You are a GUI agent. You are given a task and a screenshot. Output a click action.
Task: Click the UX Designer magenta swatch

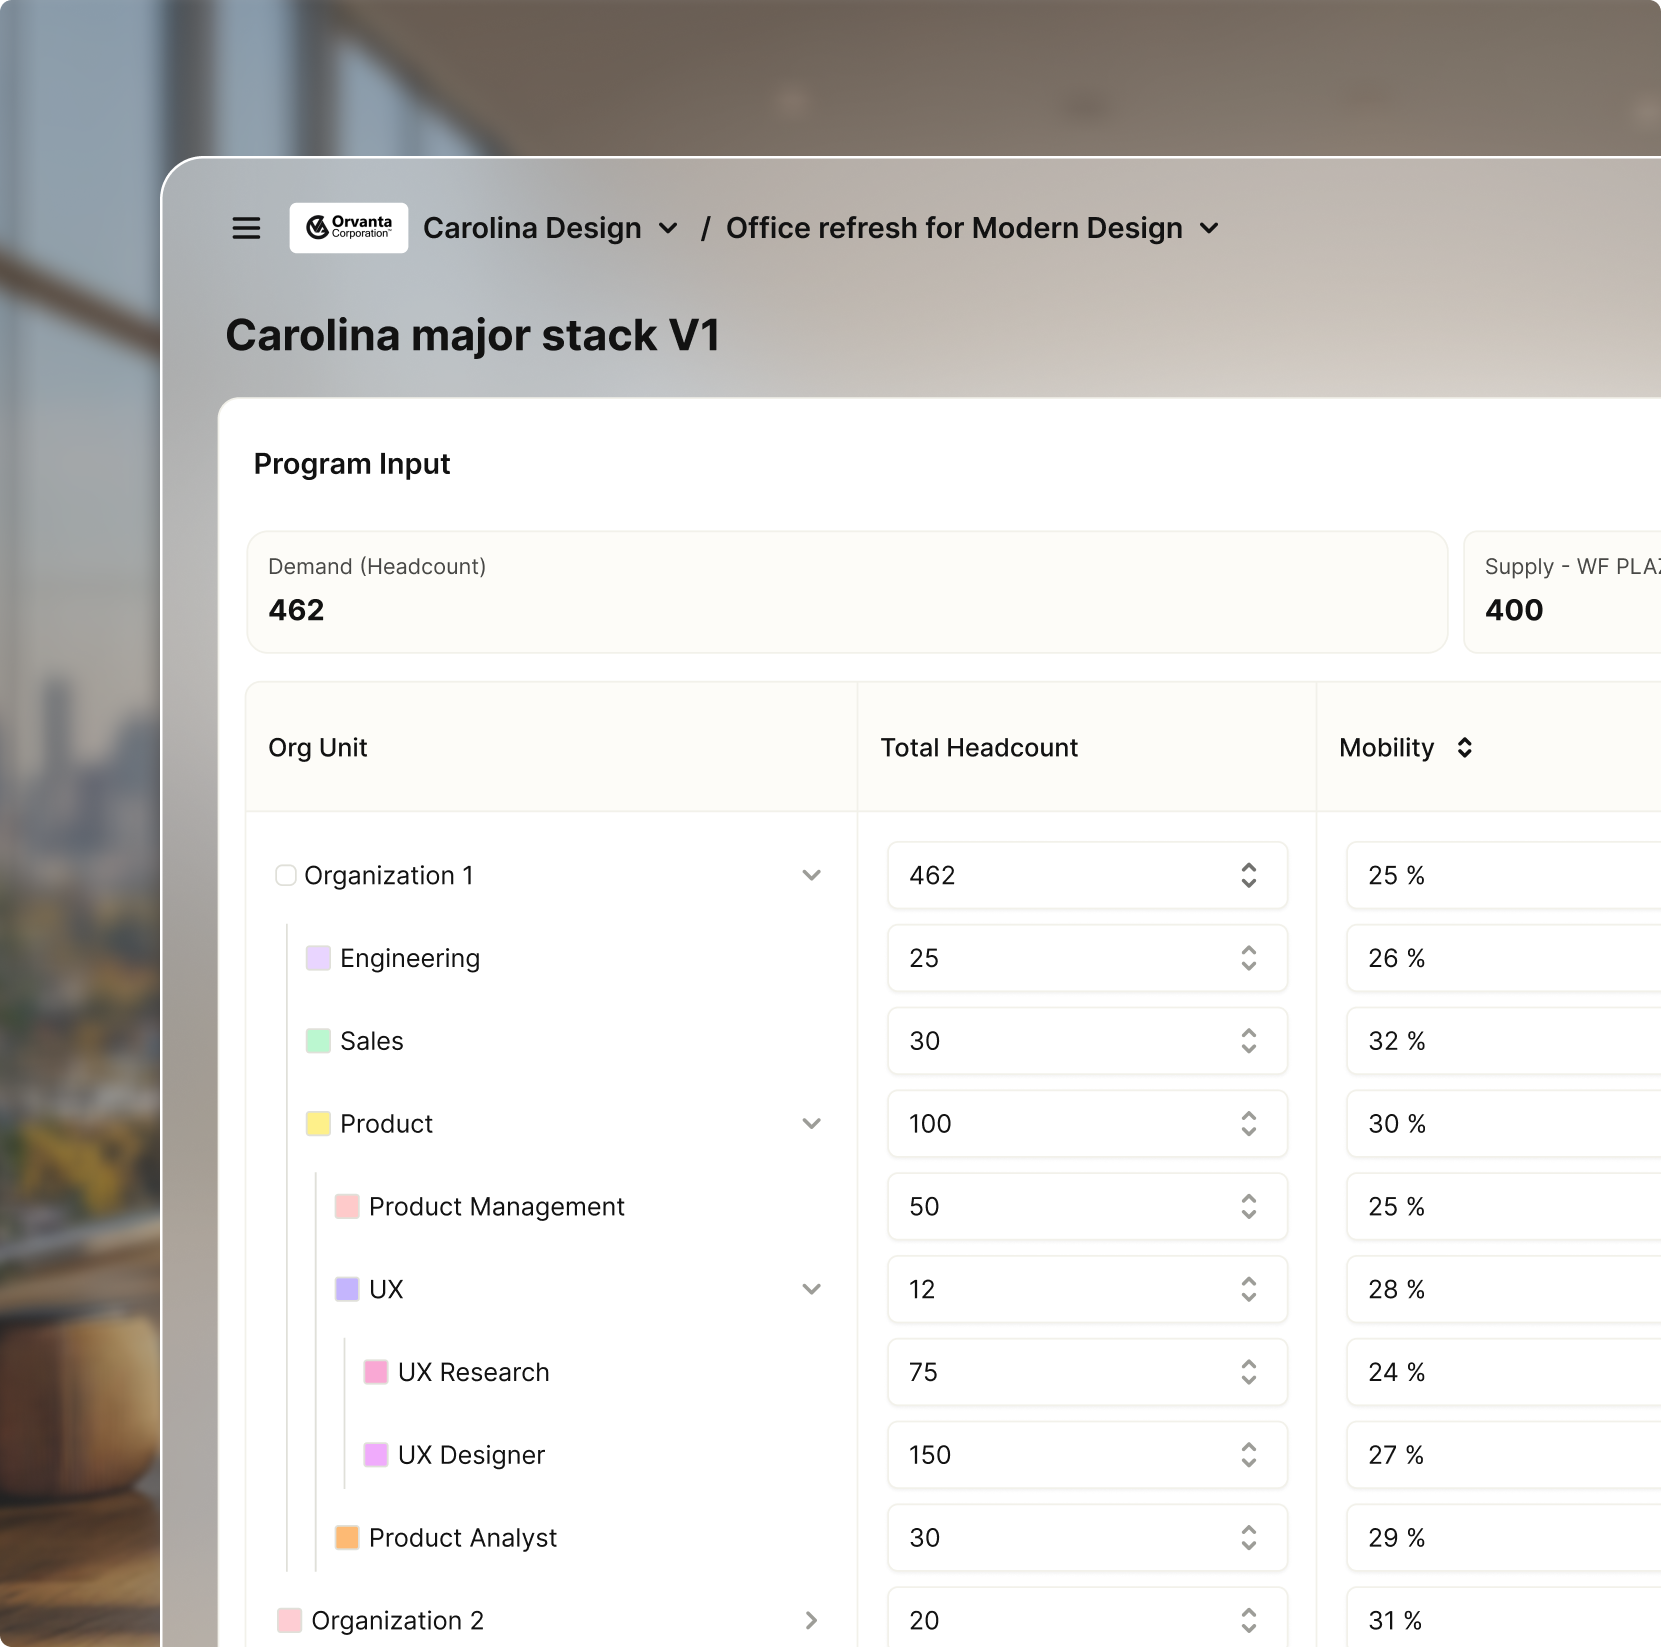click(x=376, y=1455)
